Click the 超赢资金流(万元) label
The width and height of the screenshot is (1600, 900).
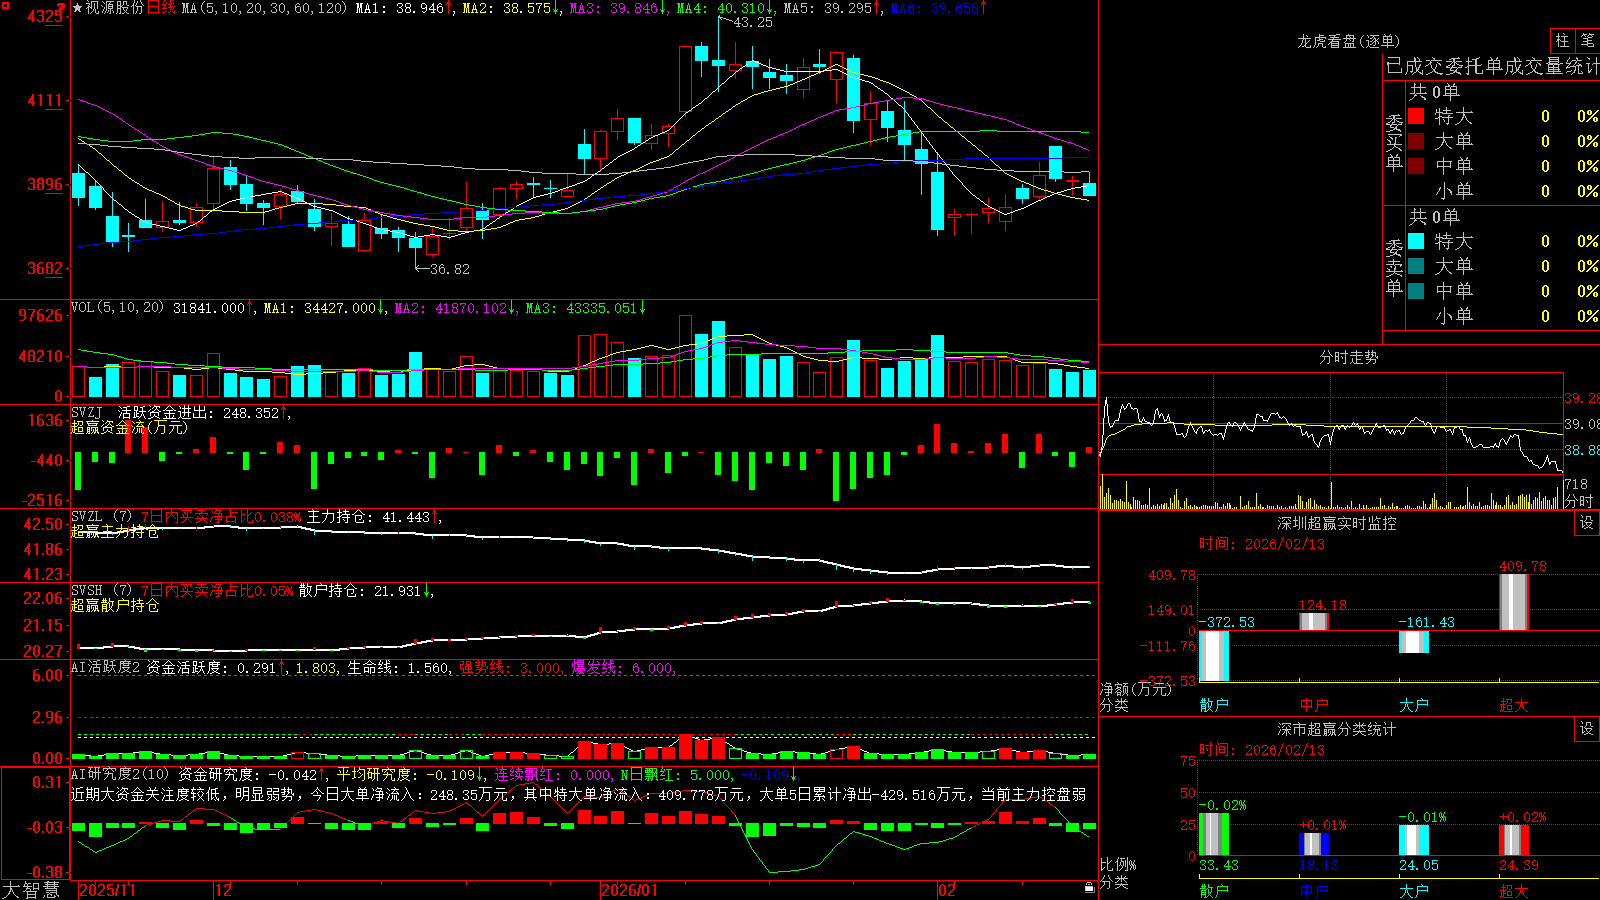pos(129,427)
